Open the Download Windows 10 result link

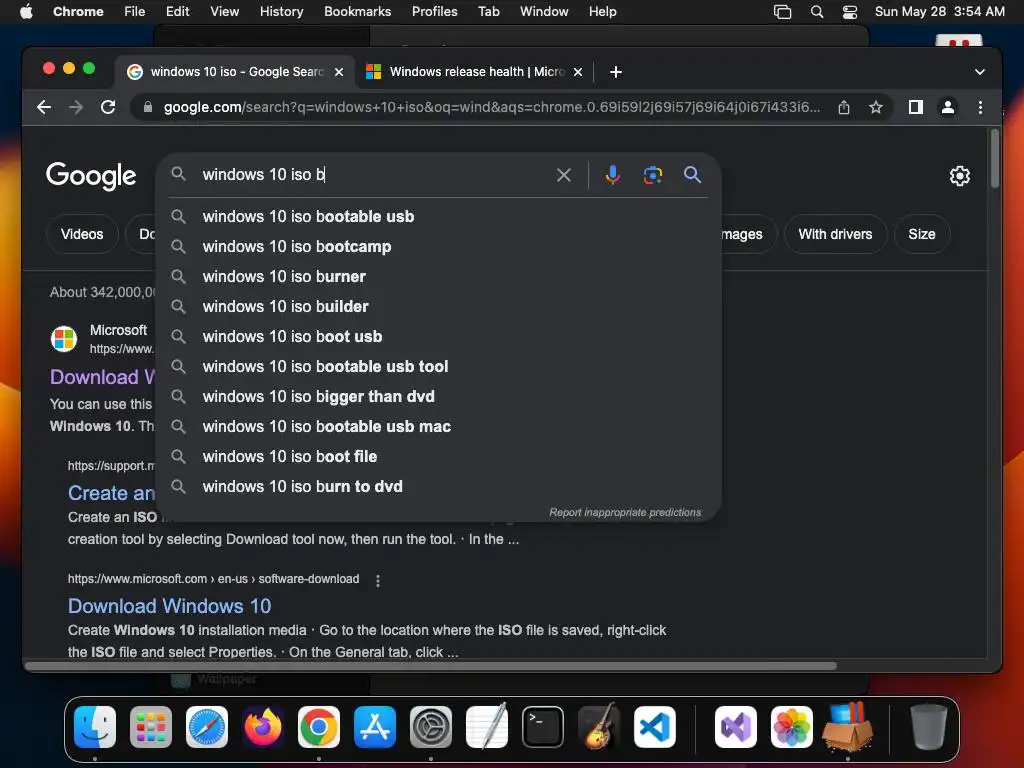tap(169, 606)
